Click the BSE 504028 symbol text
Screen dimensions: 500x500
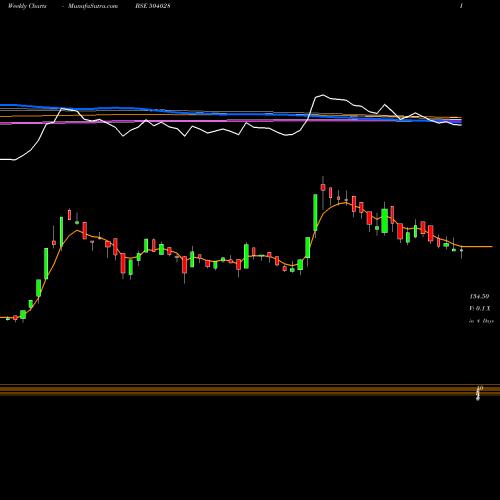point(153,6)
